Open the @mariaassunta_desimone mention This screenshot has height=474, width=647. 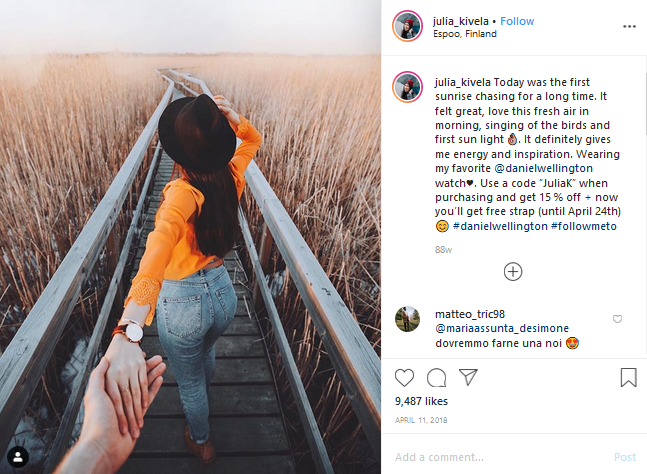tap(502, 328)
